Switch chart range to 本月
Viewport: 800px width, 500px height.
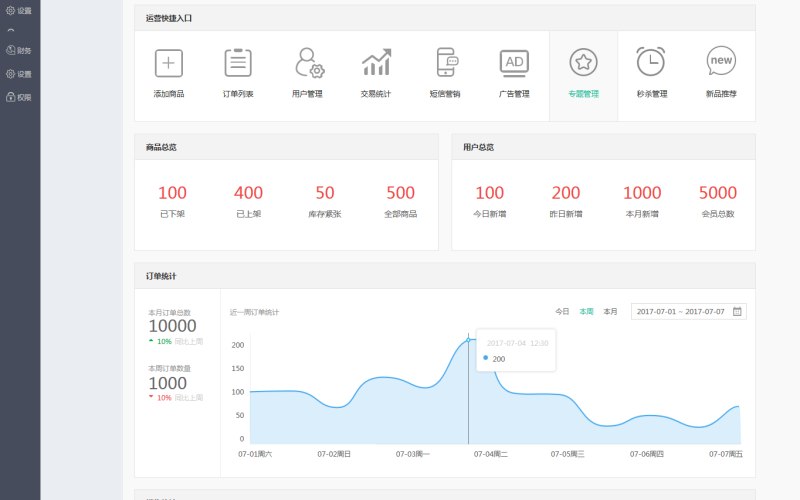(x=610, y=311)
